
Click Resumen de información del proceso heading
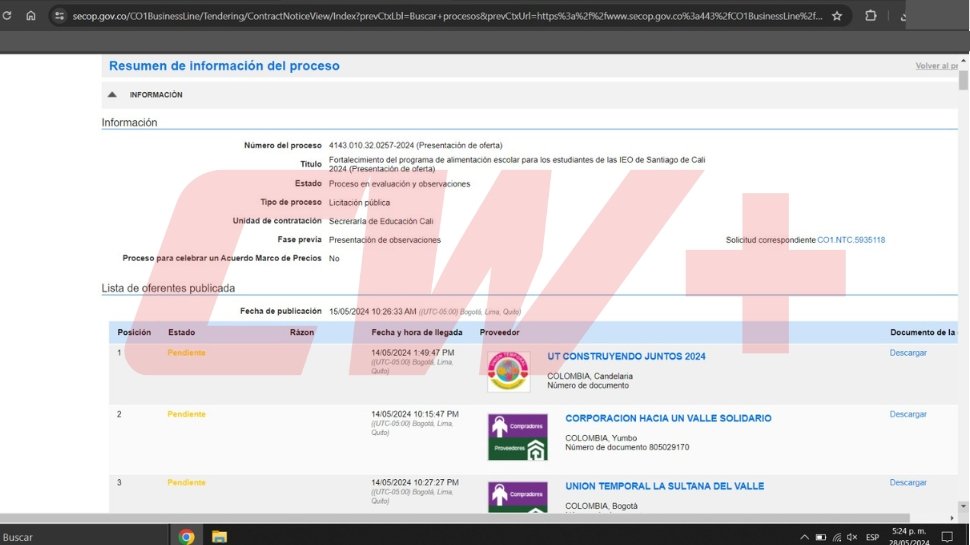pyautogui.click(x=224, y=66)
